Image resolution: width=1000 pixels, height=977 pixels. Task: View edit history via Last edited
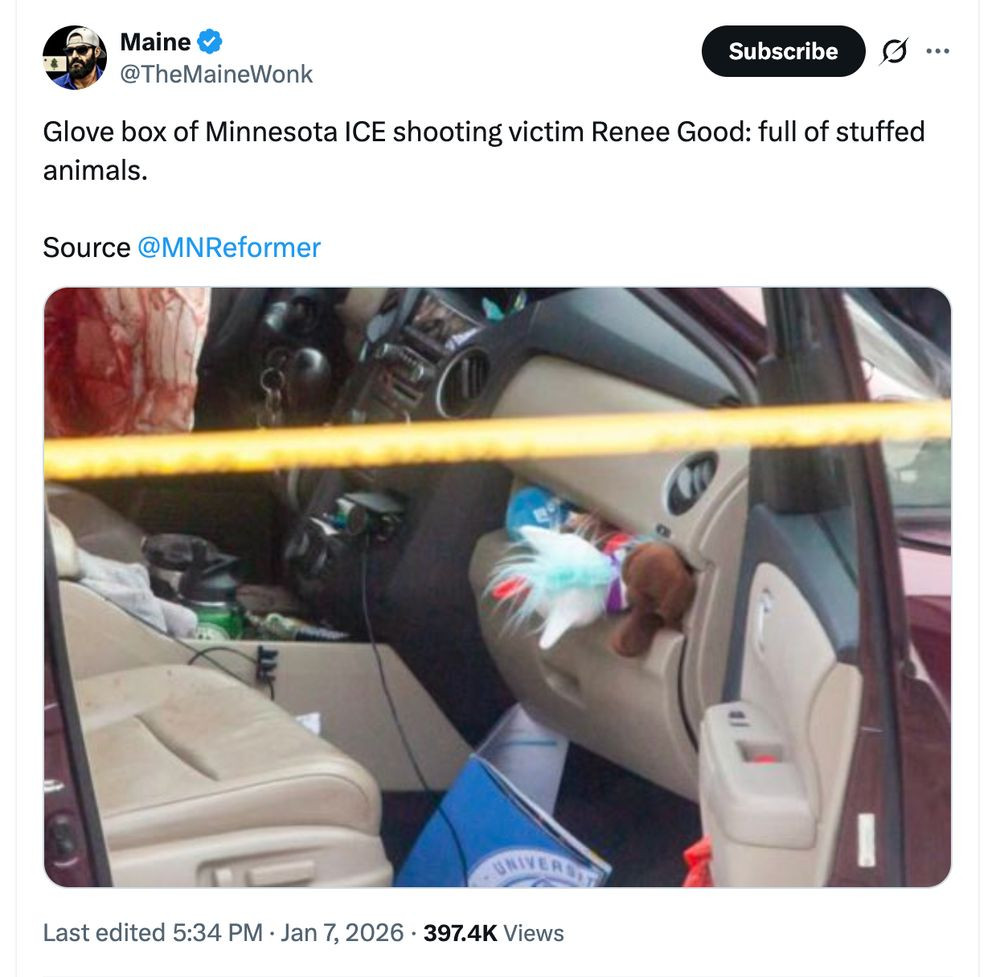(103, 933)
